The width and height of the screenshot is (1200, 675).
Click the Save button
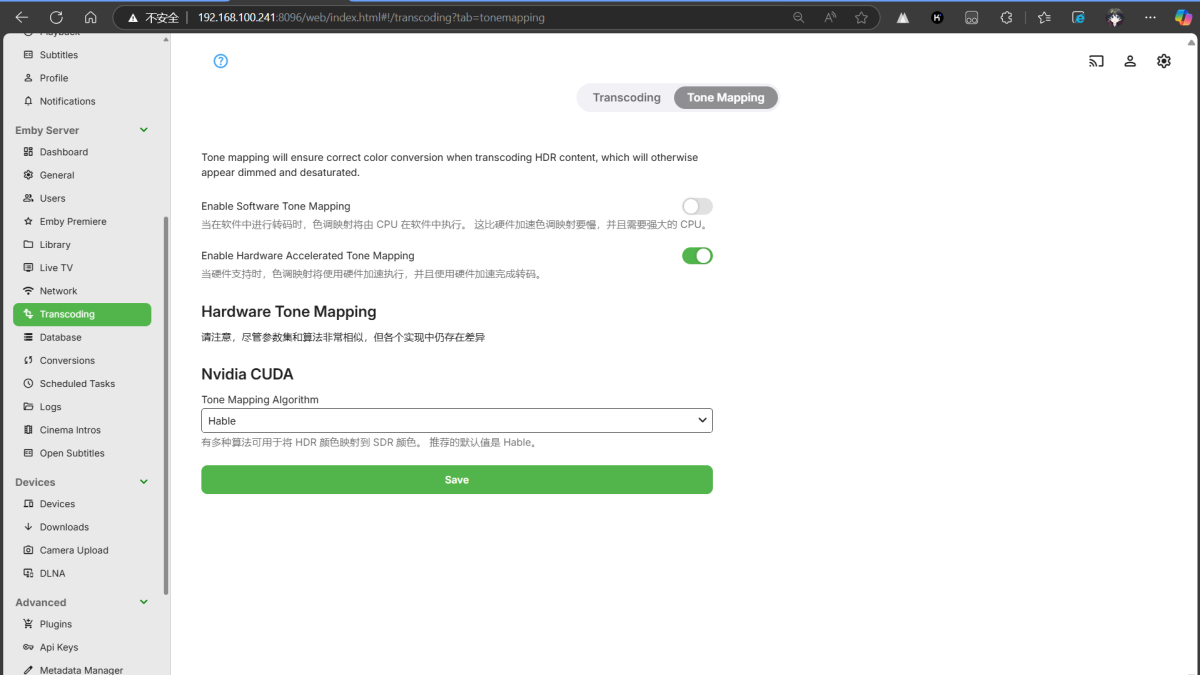(456, 479)
